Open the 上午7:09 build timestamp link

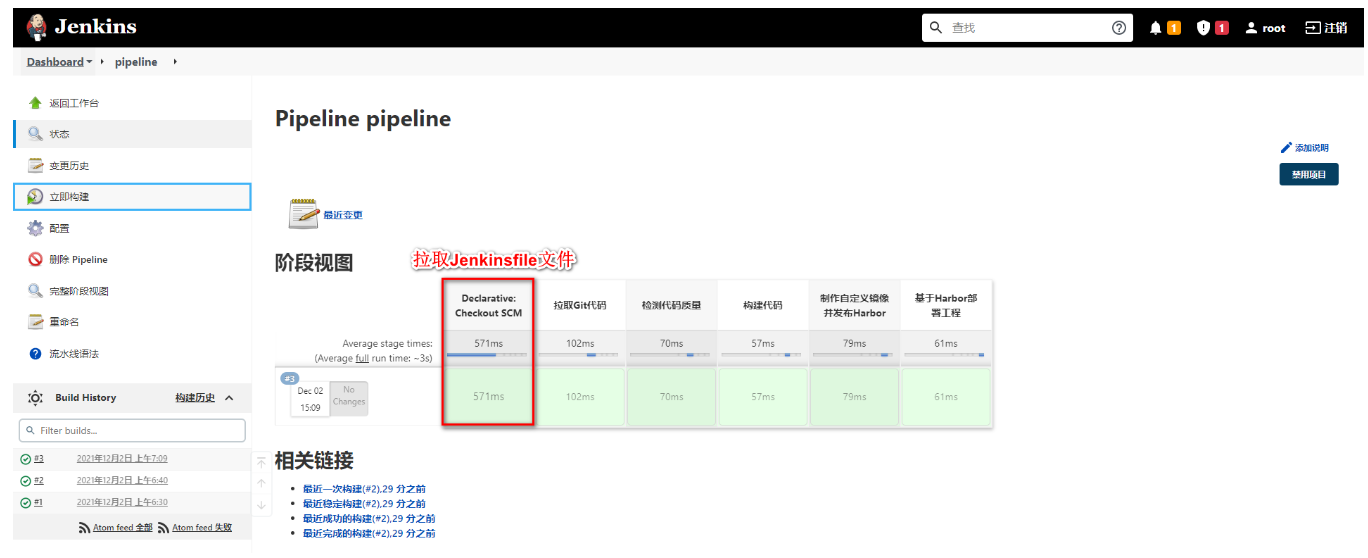[x=122, y=459]
